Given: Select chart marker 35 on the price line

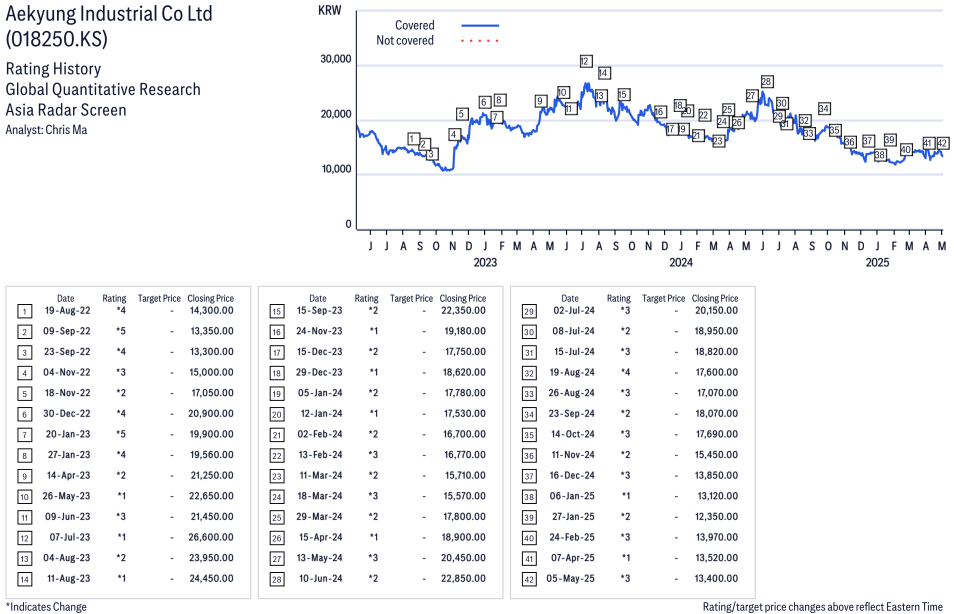Looking at the screenshot, I should [x=835, y=130].
